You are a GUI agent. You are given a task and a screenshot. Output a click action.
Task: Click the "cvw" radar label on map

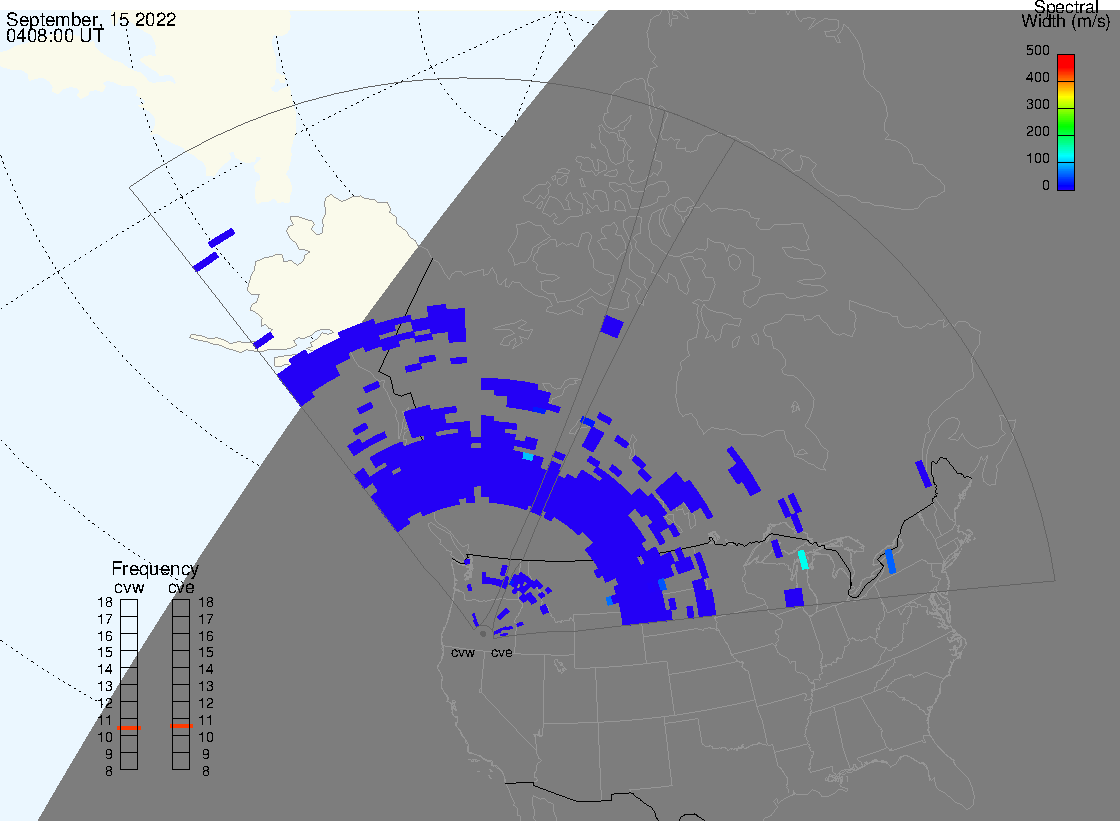point(463,653)
